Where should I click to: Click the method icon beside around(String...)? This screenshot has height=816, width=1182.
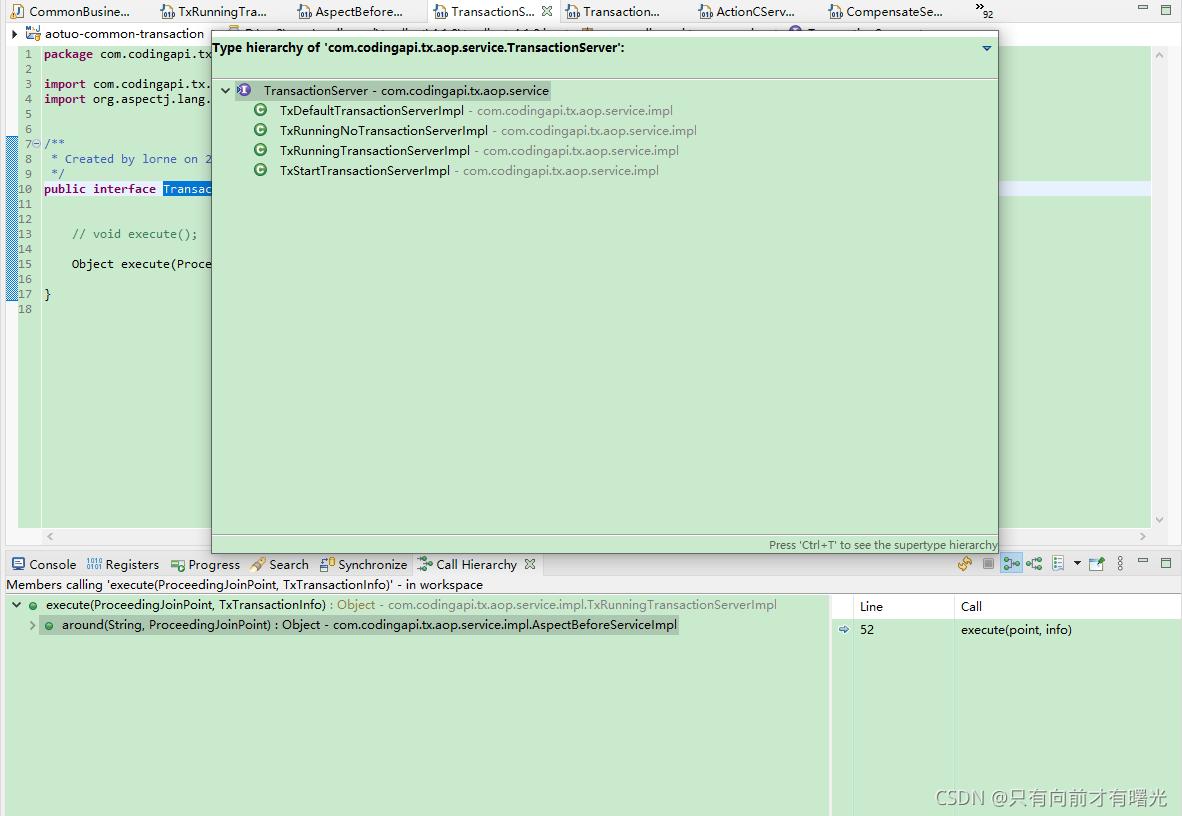pos(49,625)
